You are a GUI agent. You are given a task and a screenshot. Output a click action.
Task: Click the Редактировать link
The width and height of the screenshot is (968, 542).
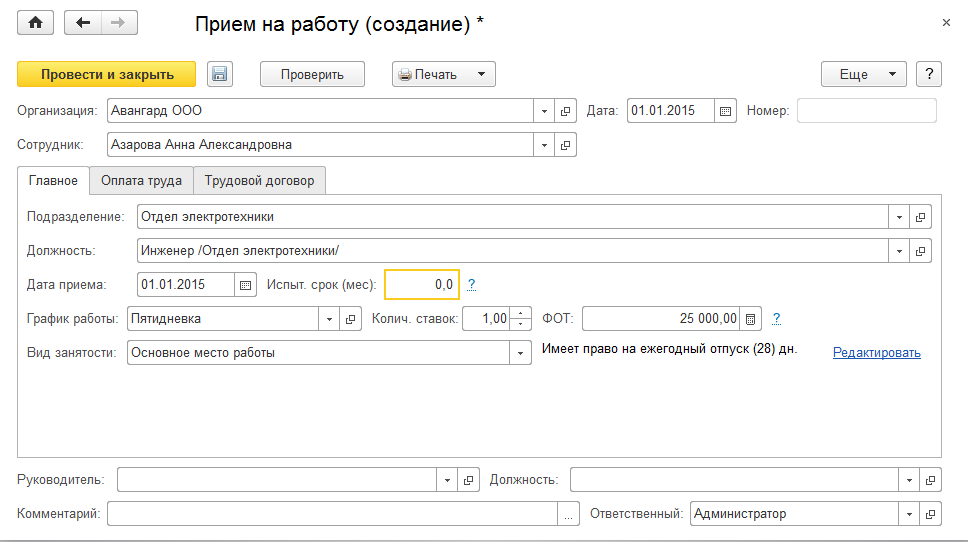click(x=876, y=353)
